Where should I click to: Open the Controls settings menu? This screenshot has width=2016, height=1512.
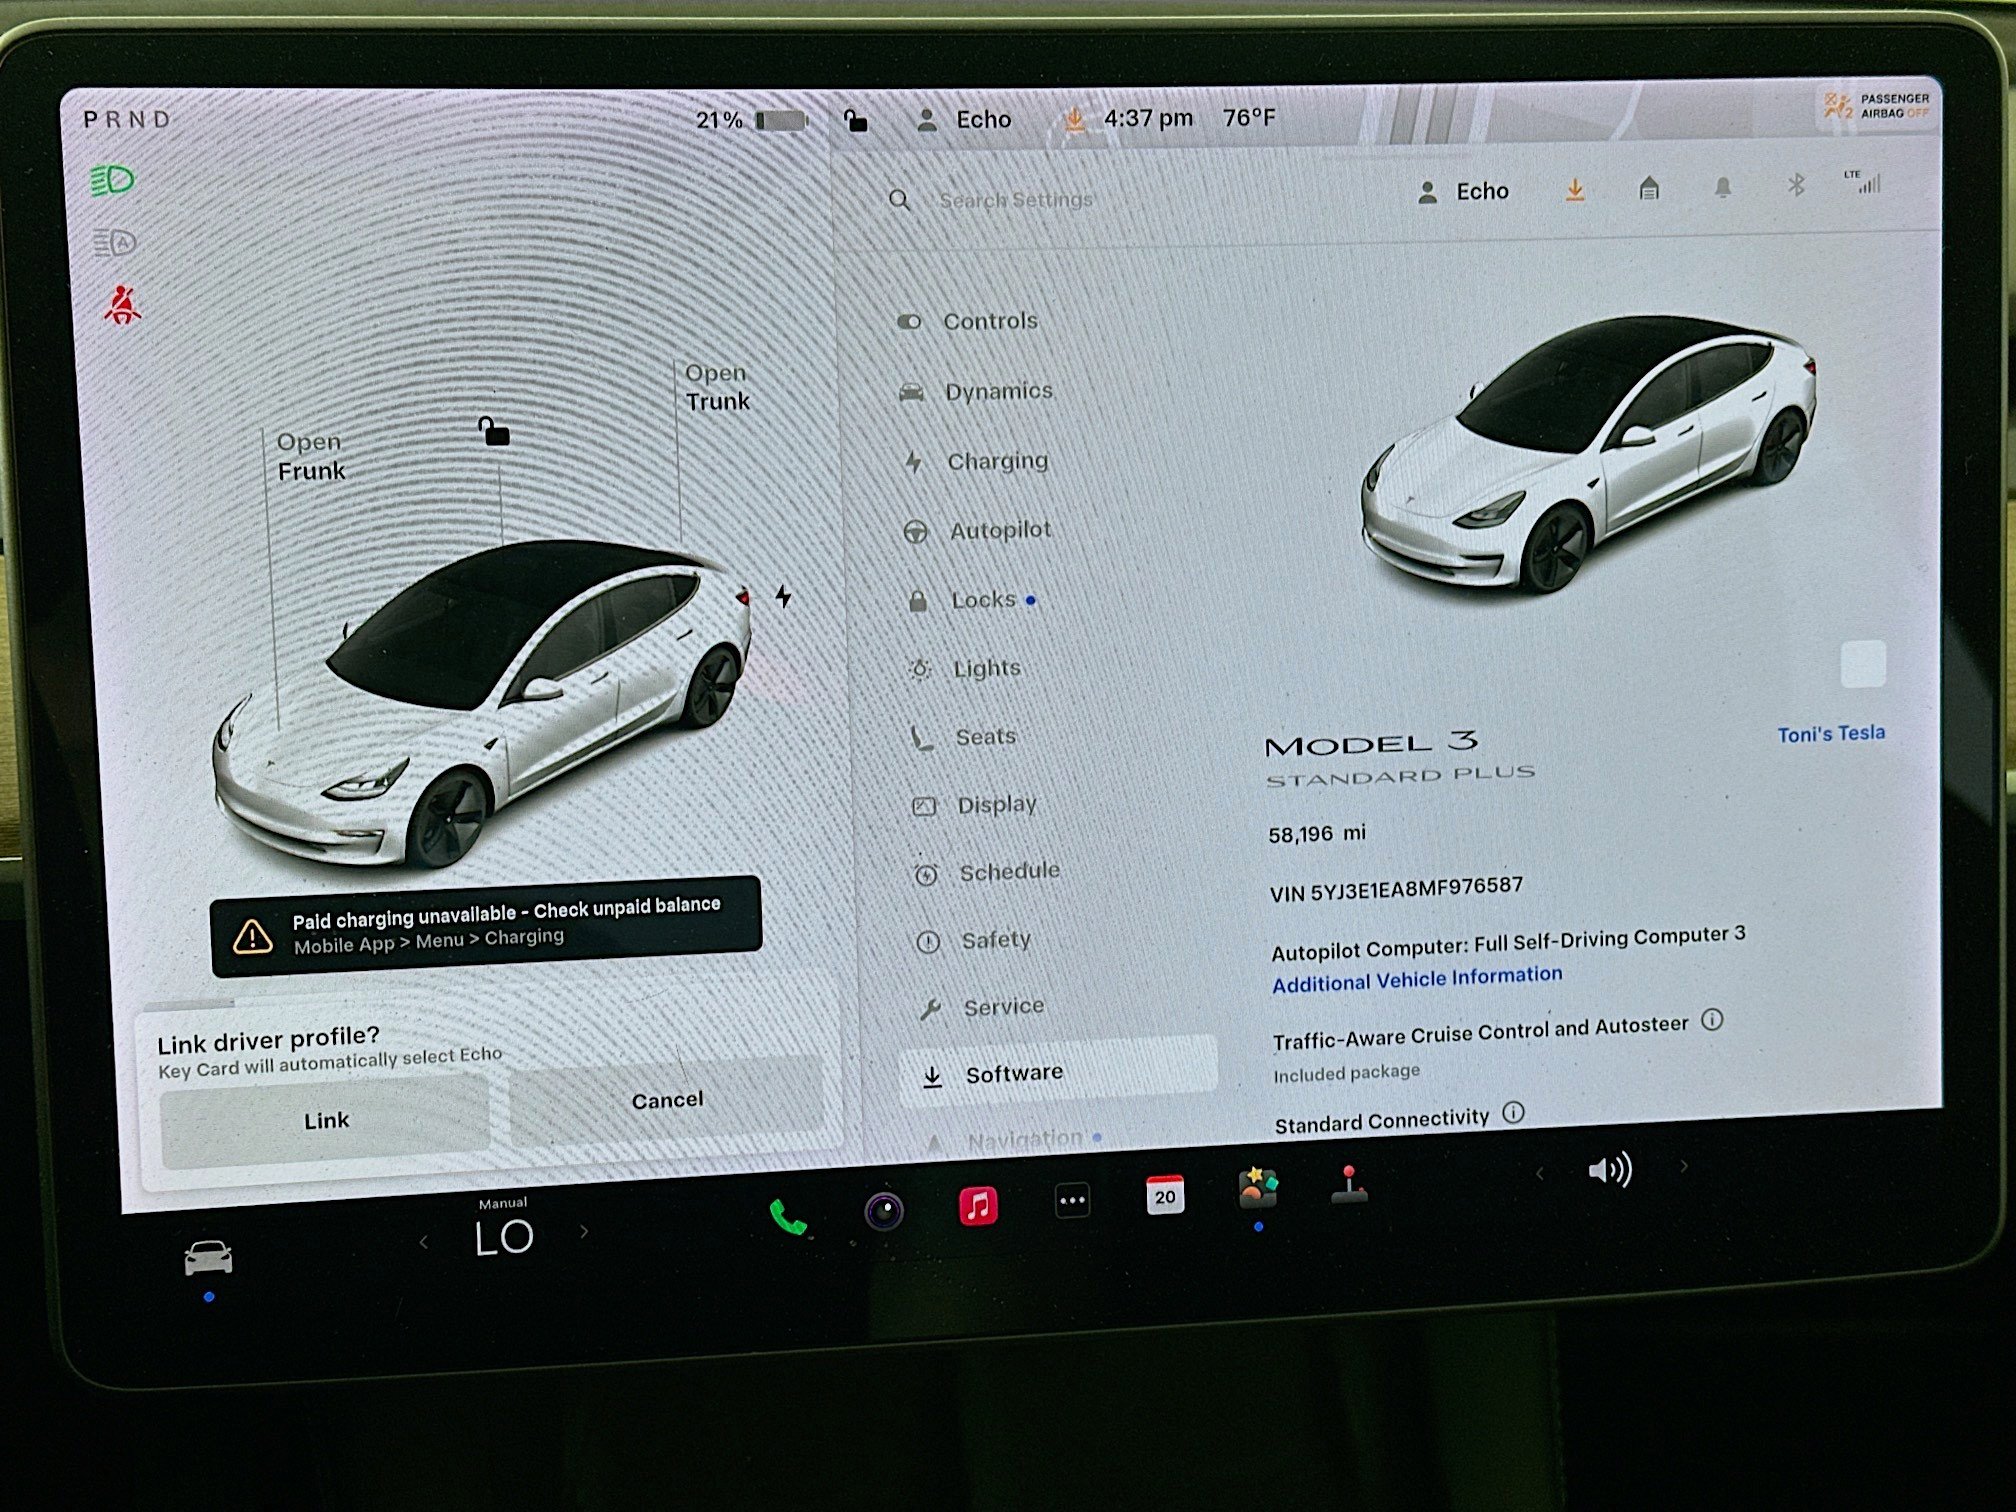[x=968, y=321]
